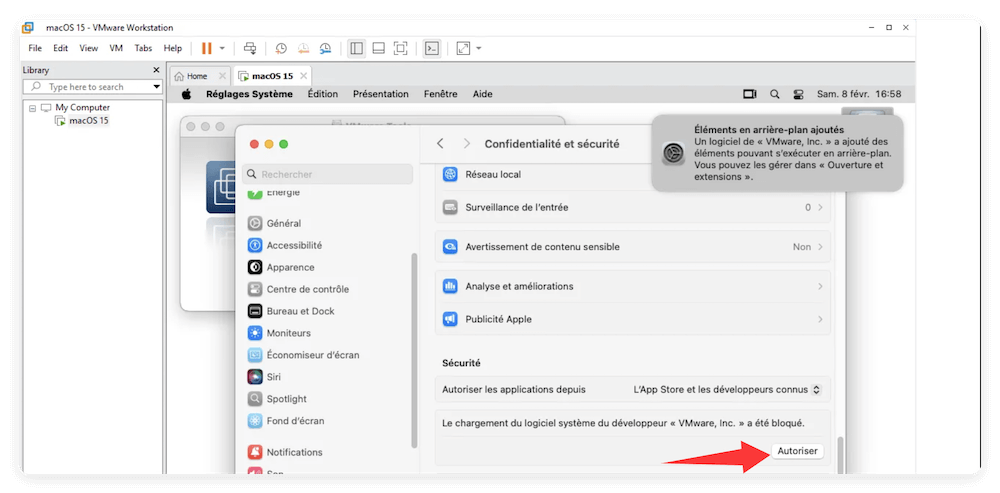Screen dimensions: 1000x493
Task: Open the Réseau local row
Action: tap(633, 174)
